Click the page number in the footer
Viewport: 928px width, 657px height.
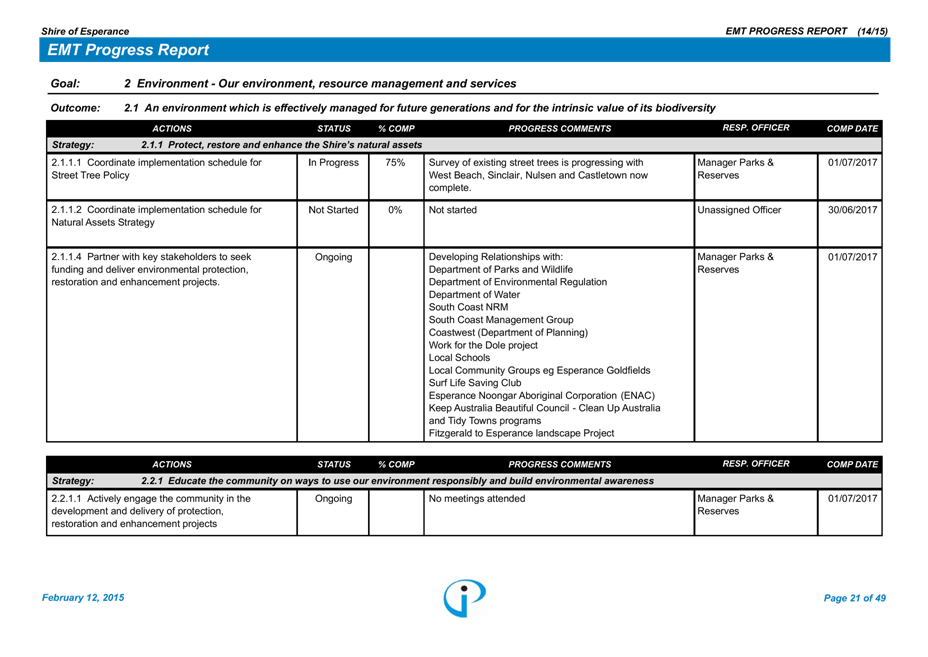tap(854, 598)
